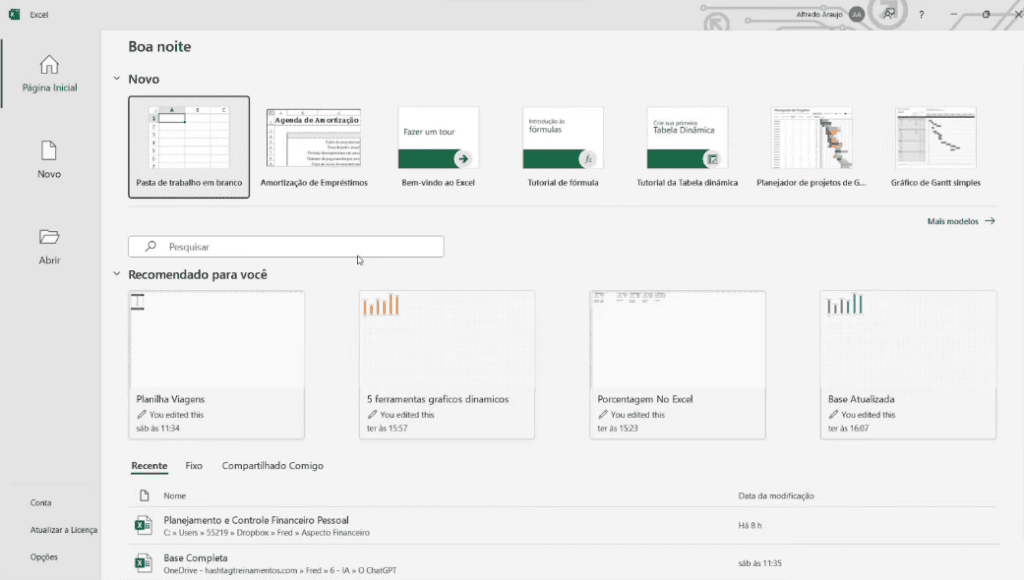1024x580 pixels.
Task: Open Opções in the sidebar
Action: (x=44, y=557)
